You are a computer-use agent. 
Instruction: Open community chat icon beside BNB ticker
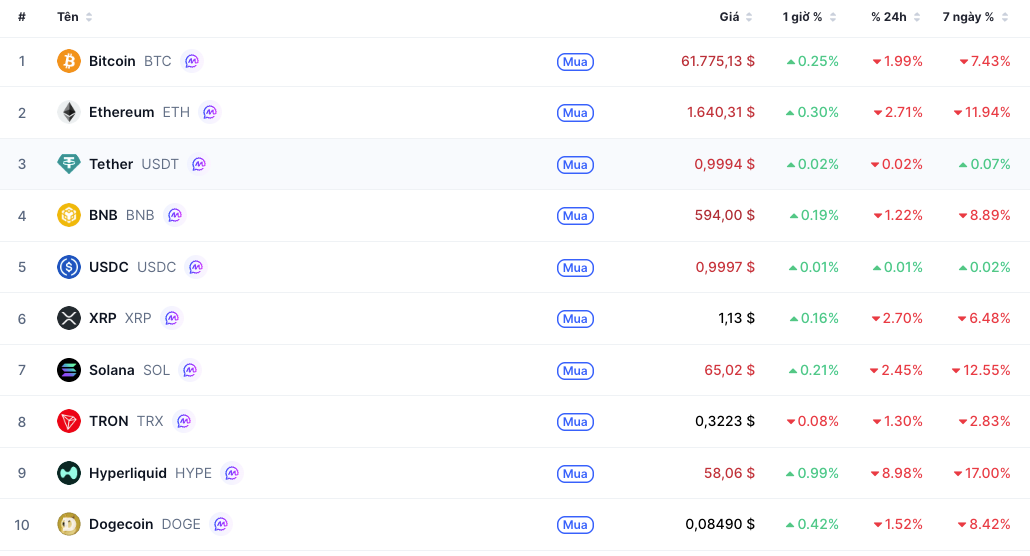click(x=175, y=215)
